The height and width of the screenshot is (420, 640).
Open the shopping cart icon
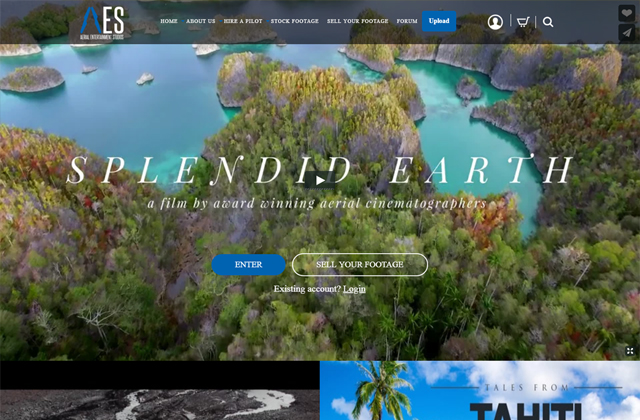[x=523, y=22]
